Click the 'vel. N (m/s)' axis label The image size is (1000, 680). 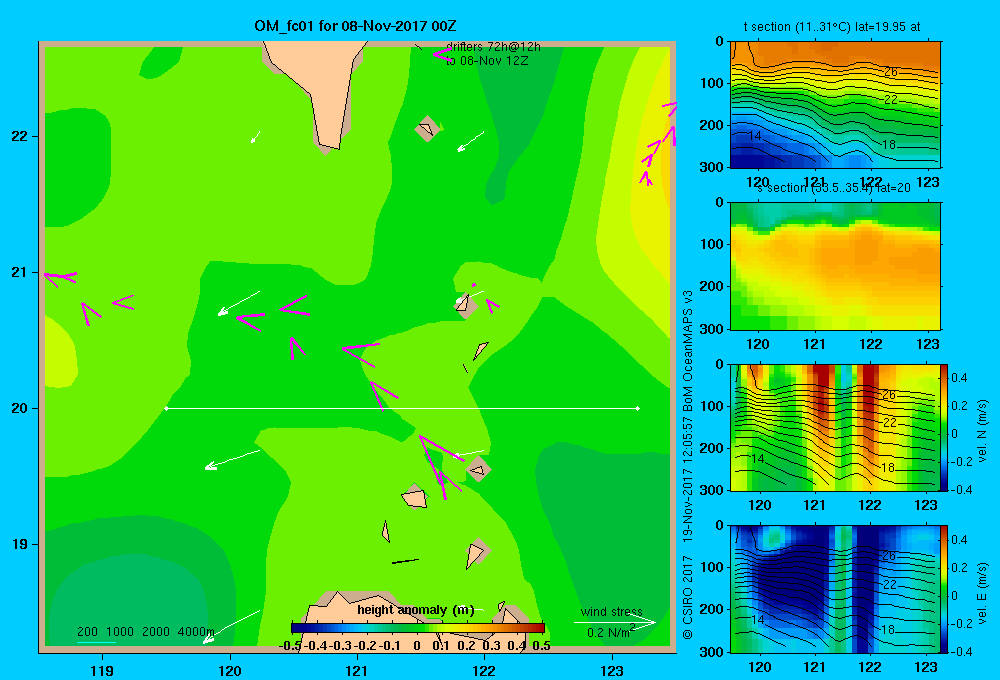coord(982,431)
